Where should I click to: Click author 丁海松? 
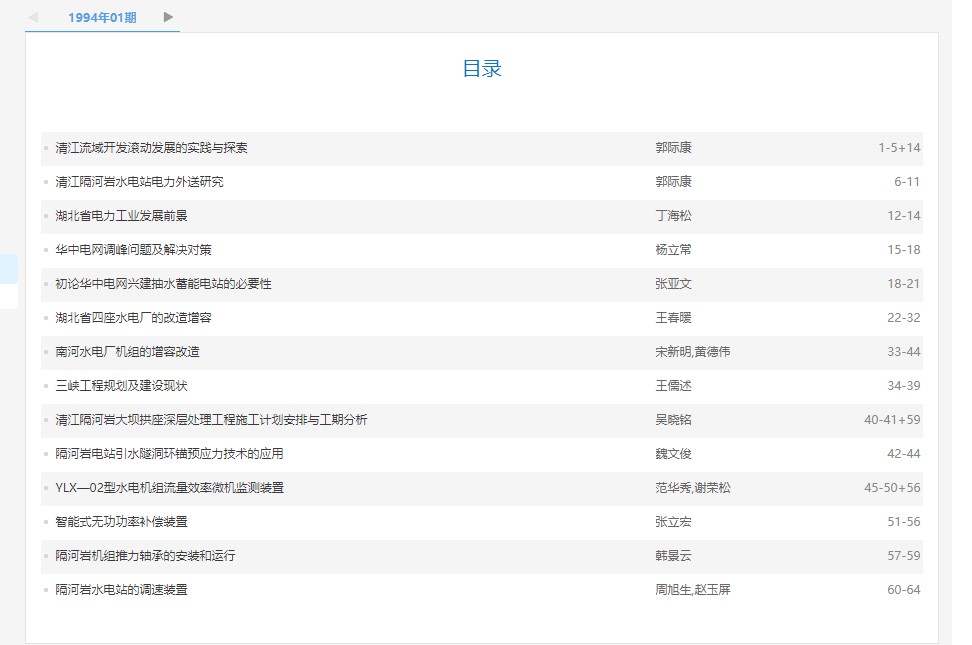(x=673, y=216)
